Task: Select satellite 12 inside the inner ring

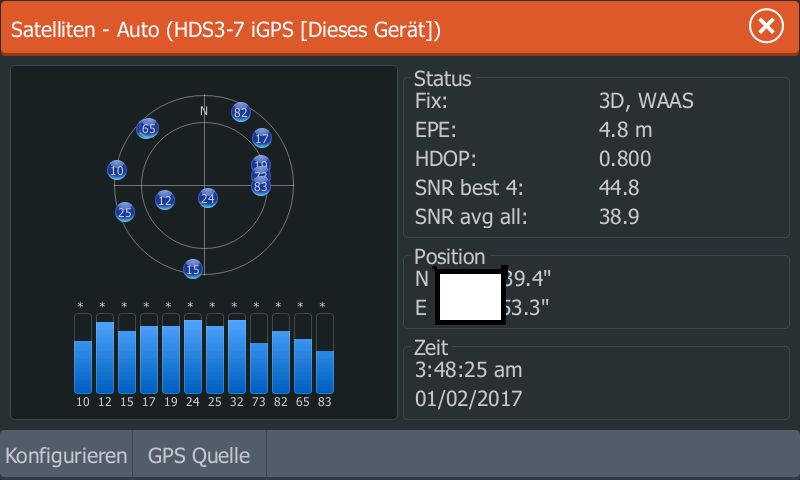Action: coord(165,200)
